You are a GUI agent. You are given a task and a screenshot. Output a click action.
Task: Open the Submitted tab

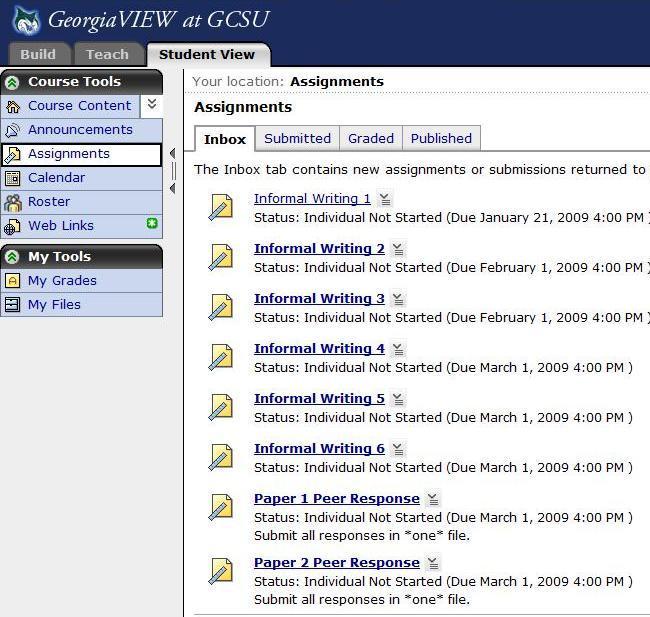pos(297,138)
